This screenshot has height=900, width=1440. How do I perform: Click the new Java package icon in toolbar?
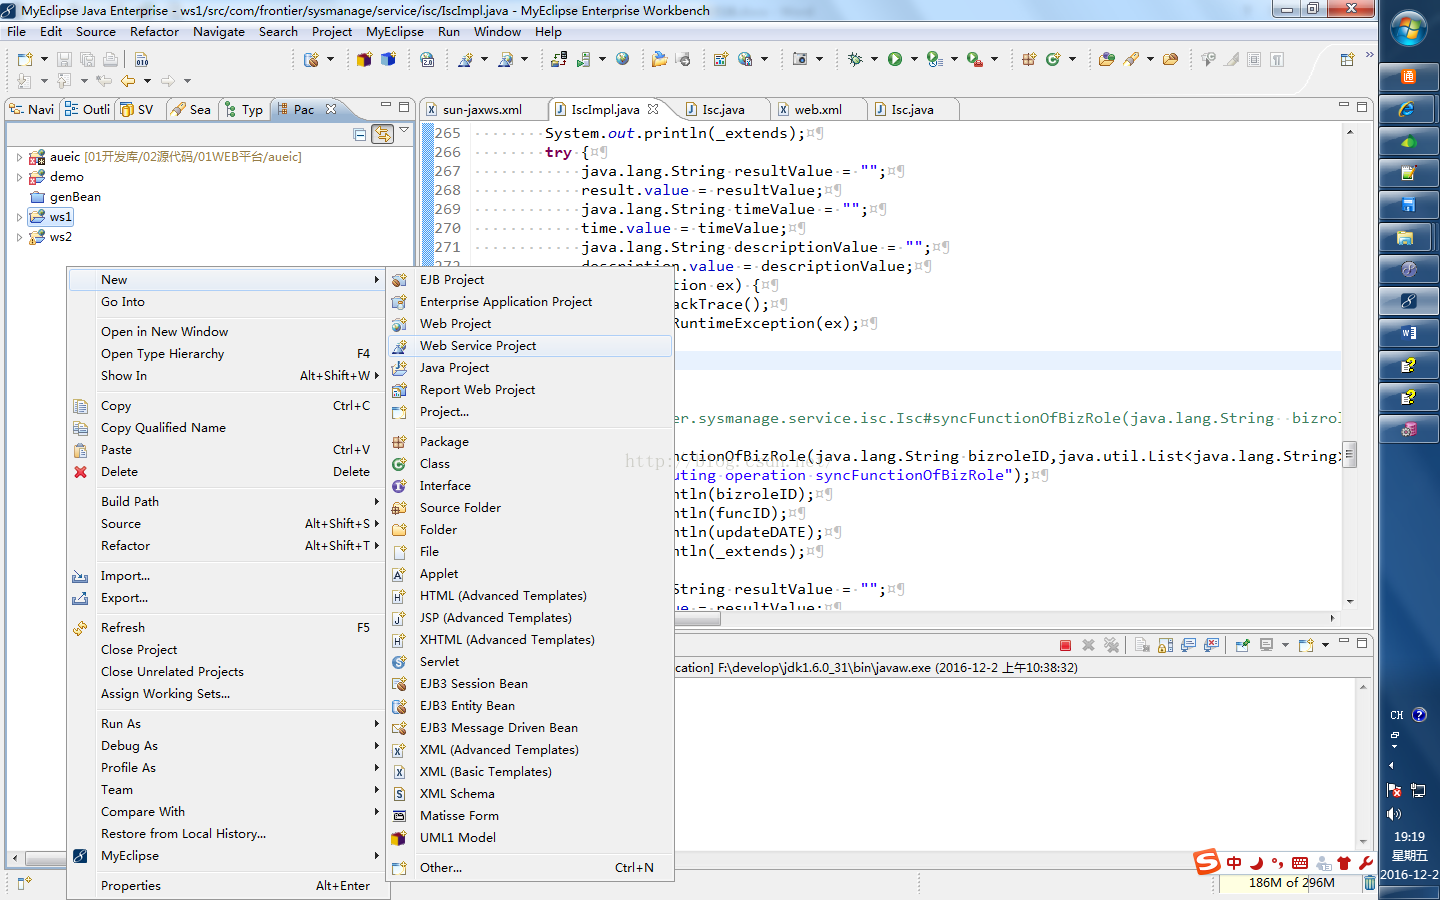tap(1029, 60)
